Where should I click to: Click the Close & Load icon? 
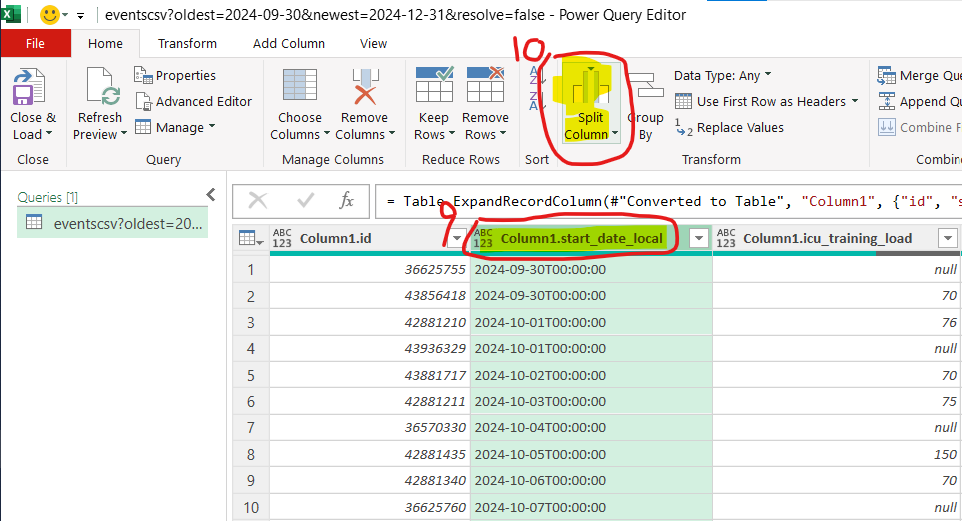29,87
